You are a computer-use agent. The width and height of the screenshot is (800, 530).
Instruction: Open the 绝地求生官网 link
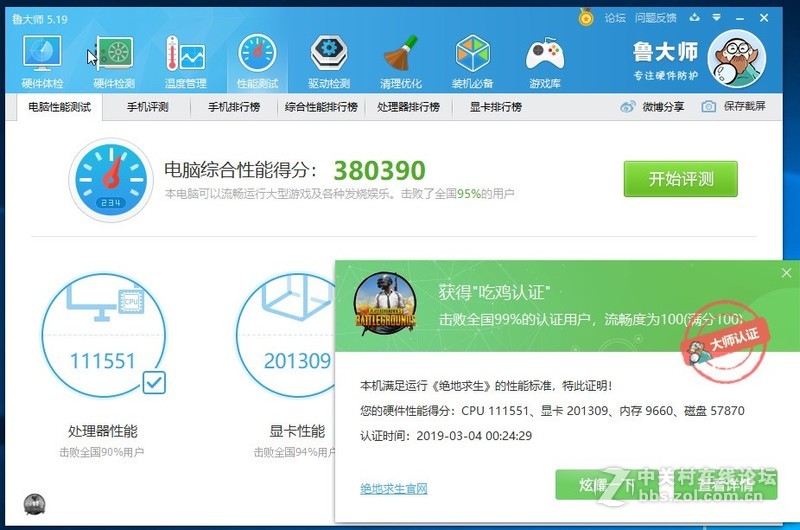[394, 489]
